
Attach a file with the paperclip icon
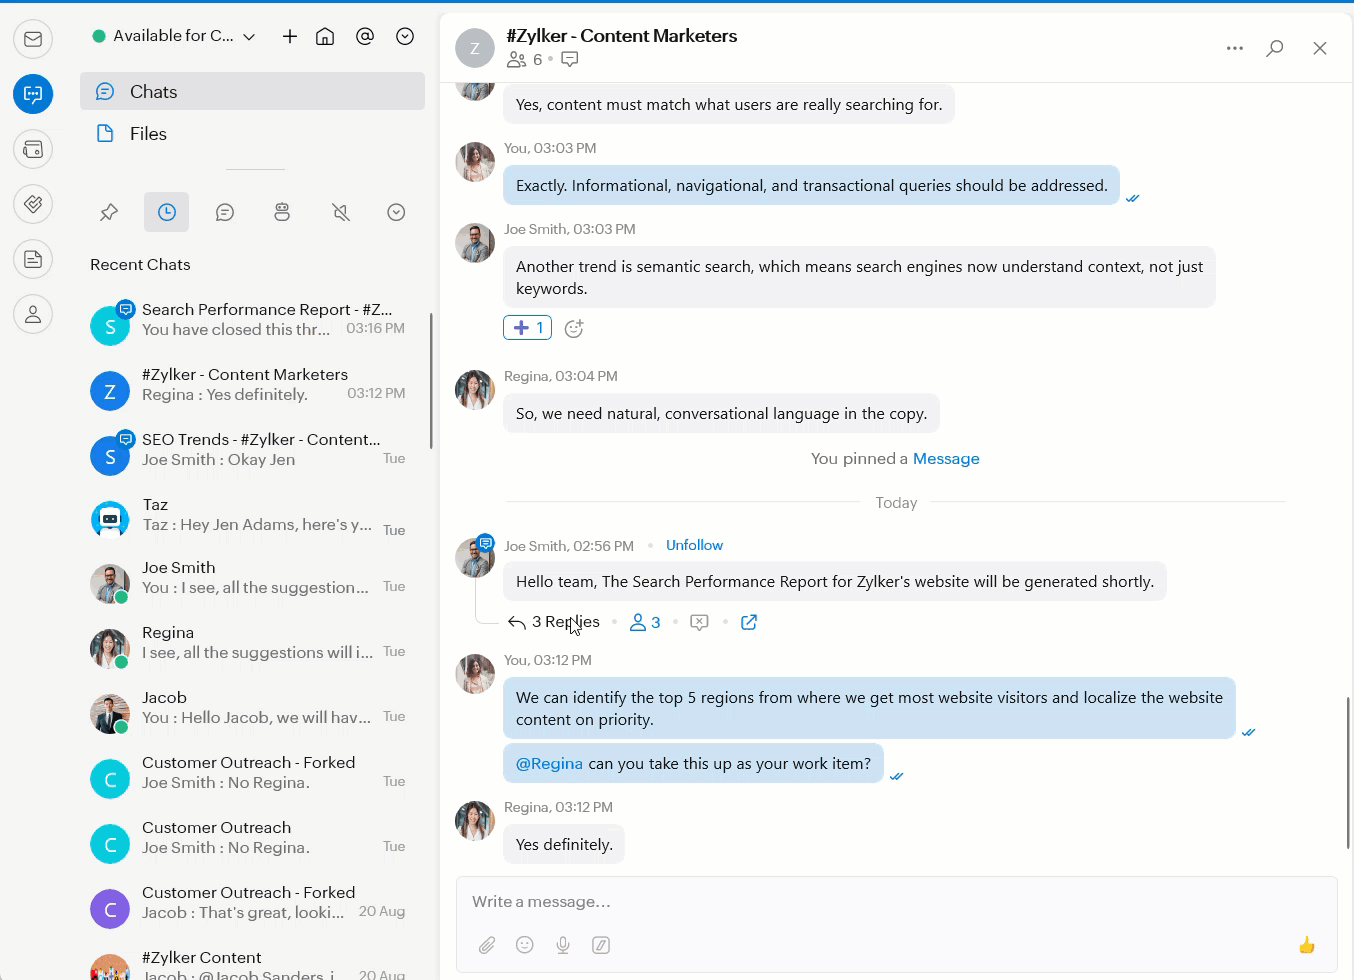click(487, 945)
